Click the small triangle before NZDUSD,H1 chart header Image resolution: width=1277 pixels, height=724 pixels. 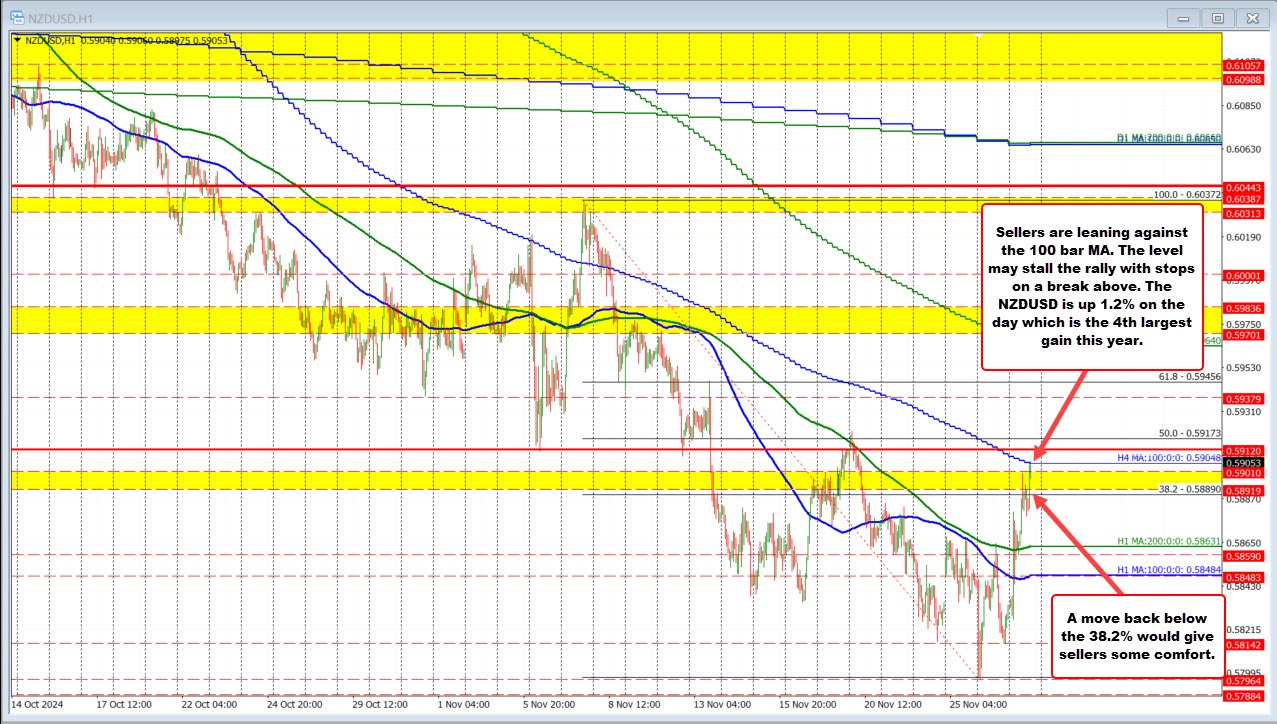point(16,40)
